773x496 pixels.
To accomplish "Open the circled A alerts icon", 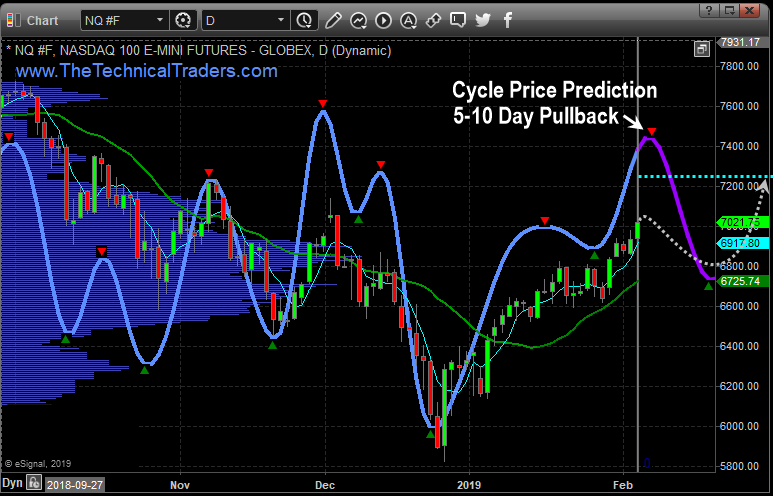I will 408,20.
